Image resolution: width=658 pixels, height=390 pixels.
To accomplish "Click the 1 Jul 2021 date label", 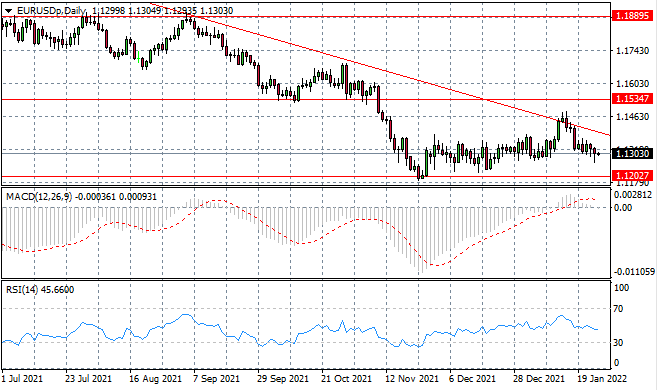I will point(22,379).
